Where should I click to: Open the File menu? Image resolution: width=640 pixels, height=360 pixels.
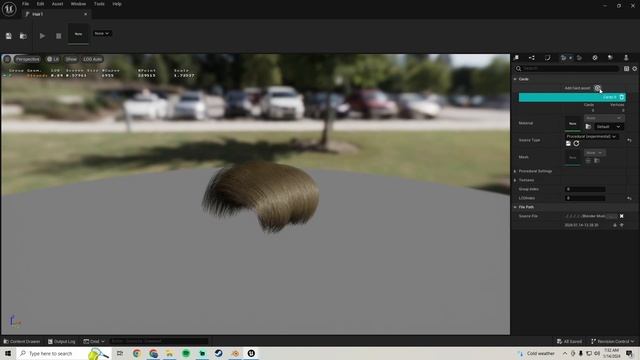(25, 4)
